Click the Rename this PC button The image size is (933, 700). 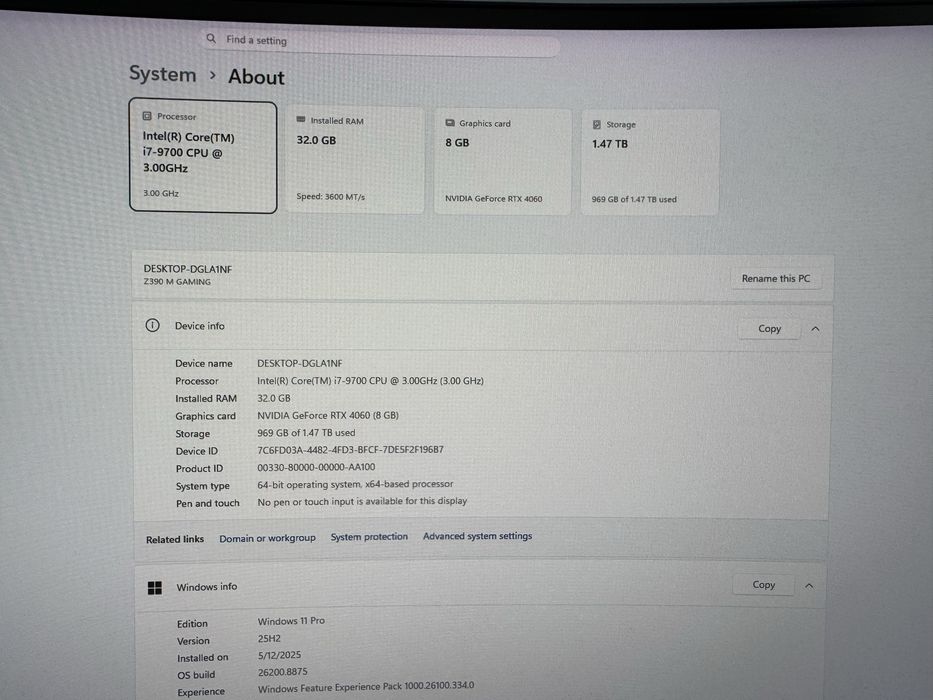[x=776, y=279]
